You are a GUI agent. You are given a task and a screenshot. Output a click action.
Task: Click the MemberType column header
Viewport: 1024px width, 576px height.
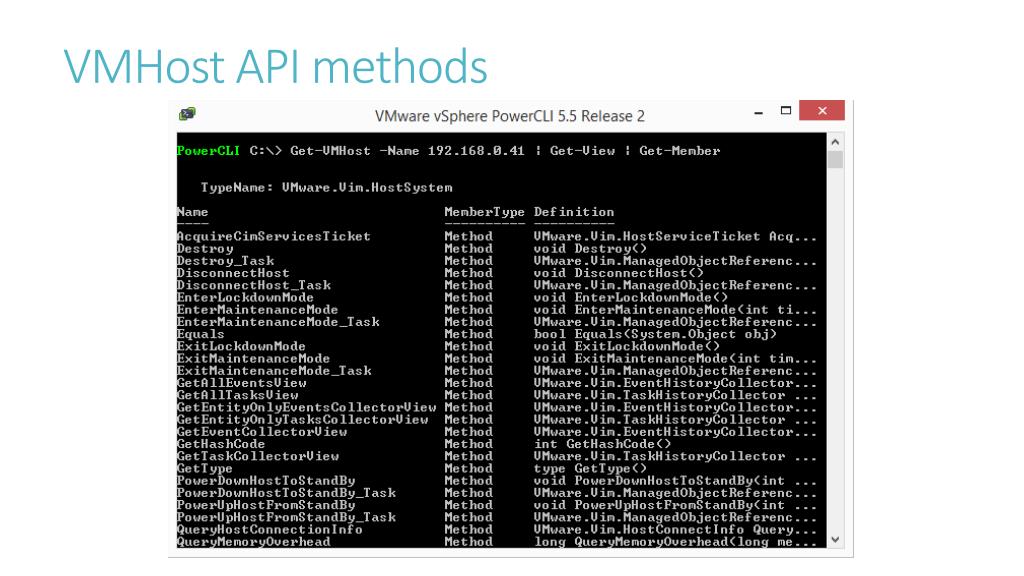(484, 212)
